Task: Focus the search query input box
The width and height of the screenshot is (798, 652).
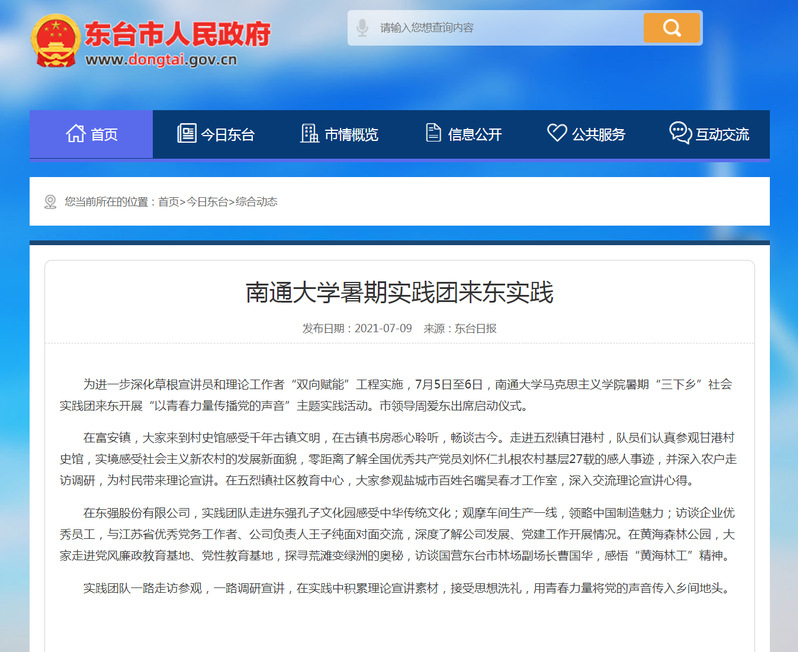Action: [505, 28]
